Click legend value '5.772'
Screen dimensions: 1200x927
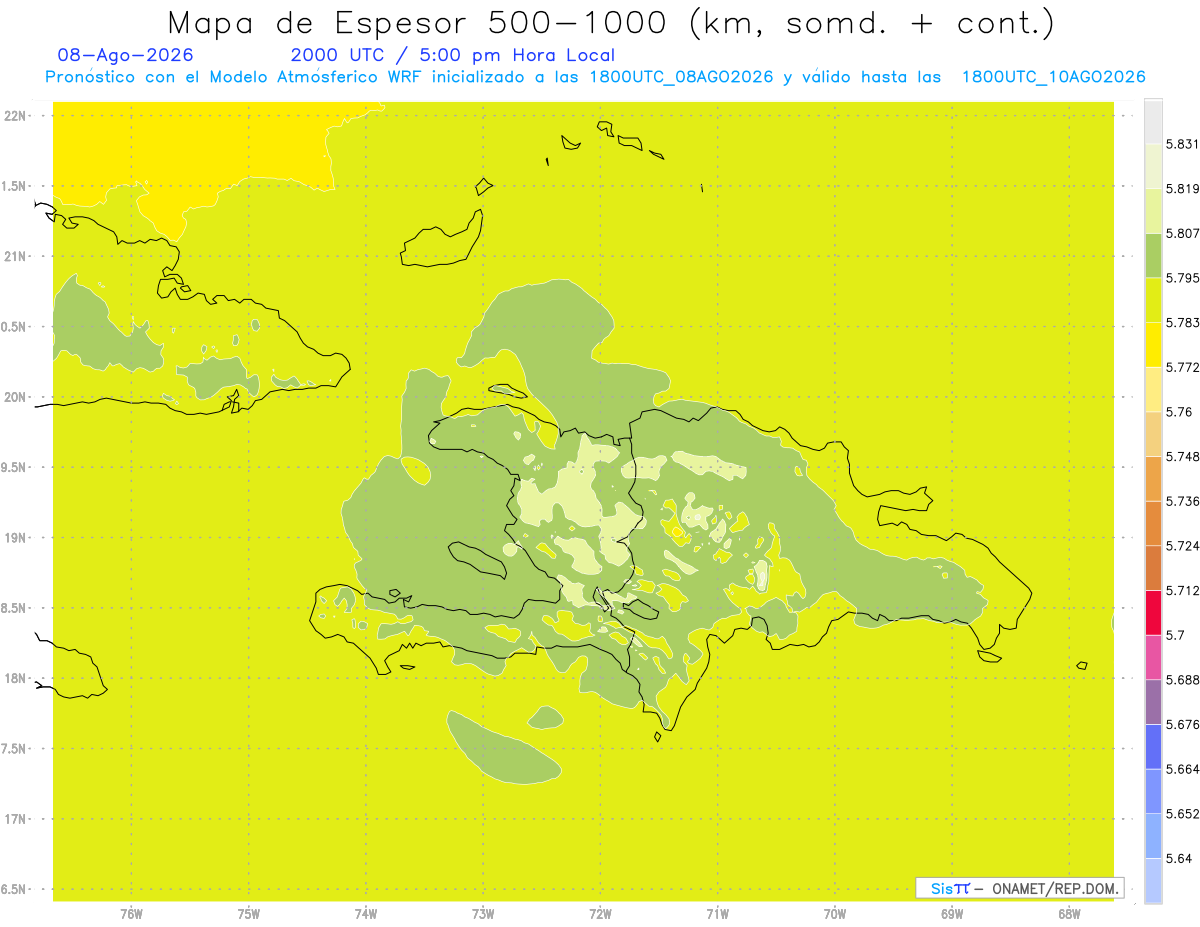[x=1182, y=367]
